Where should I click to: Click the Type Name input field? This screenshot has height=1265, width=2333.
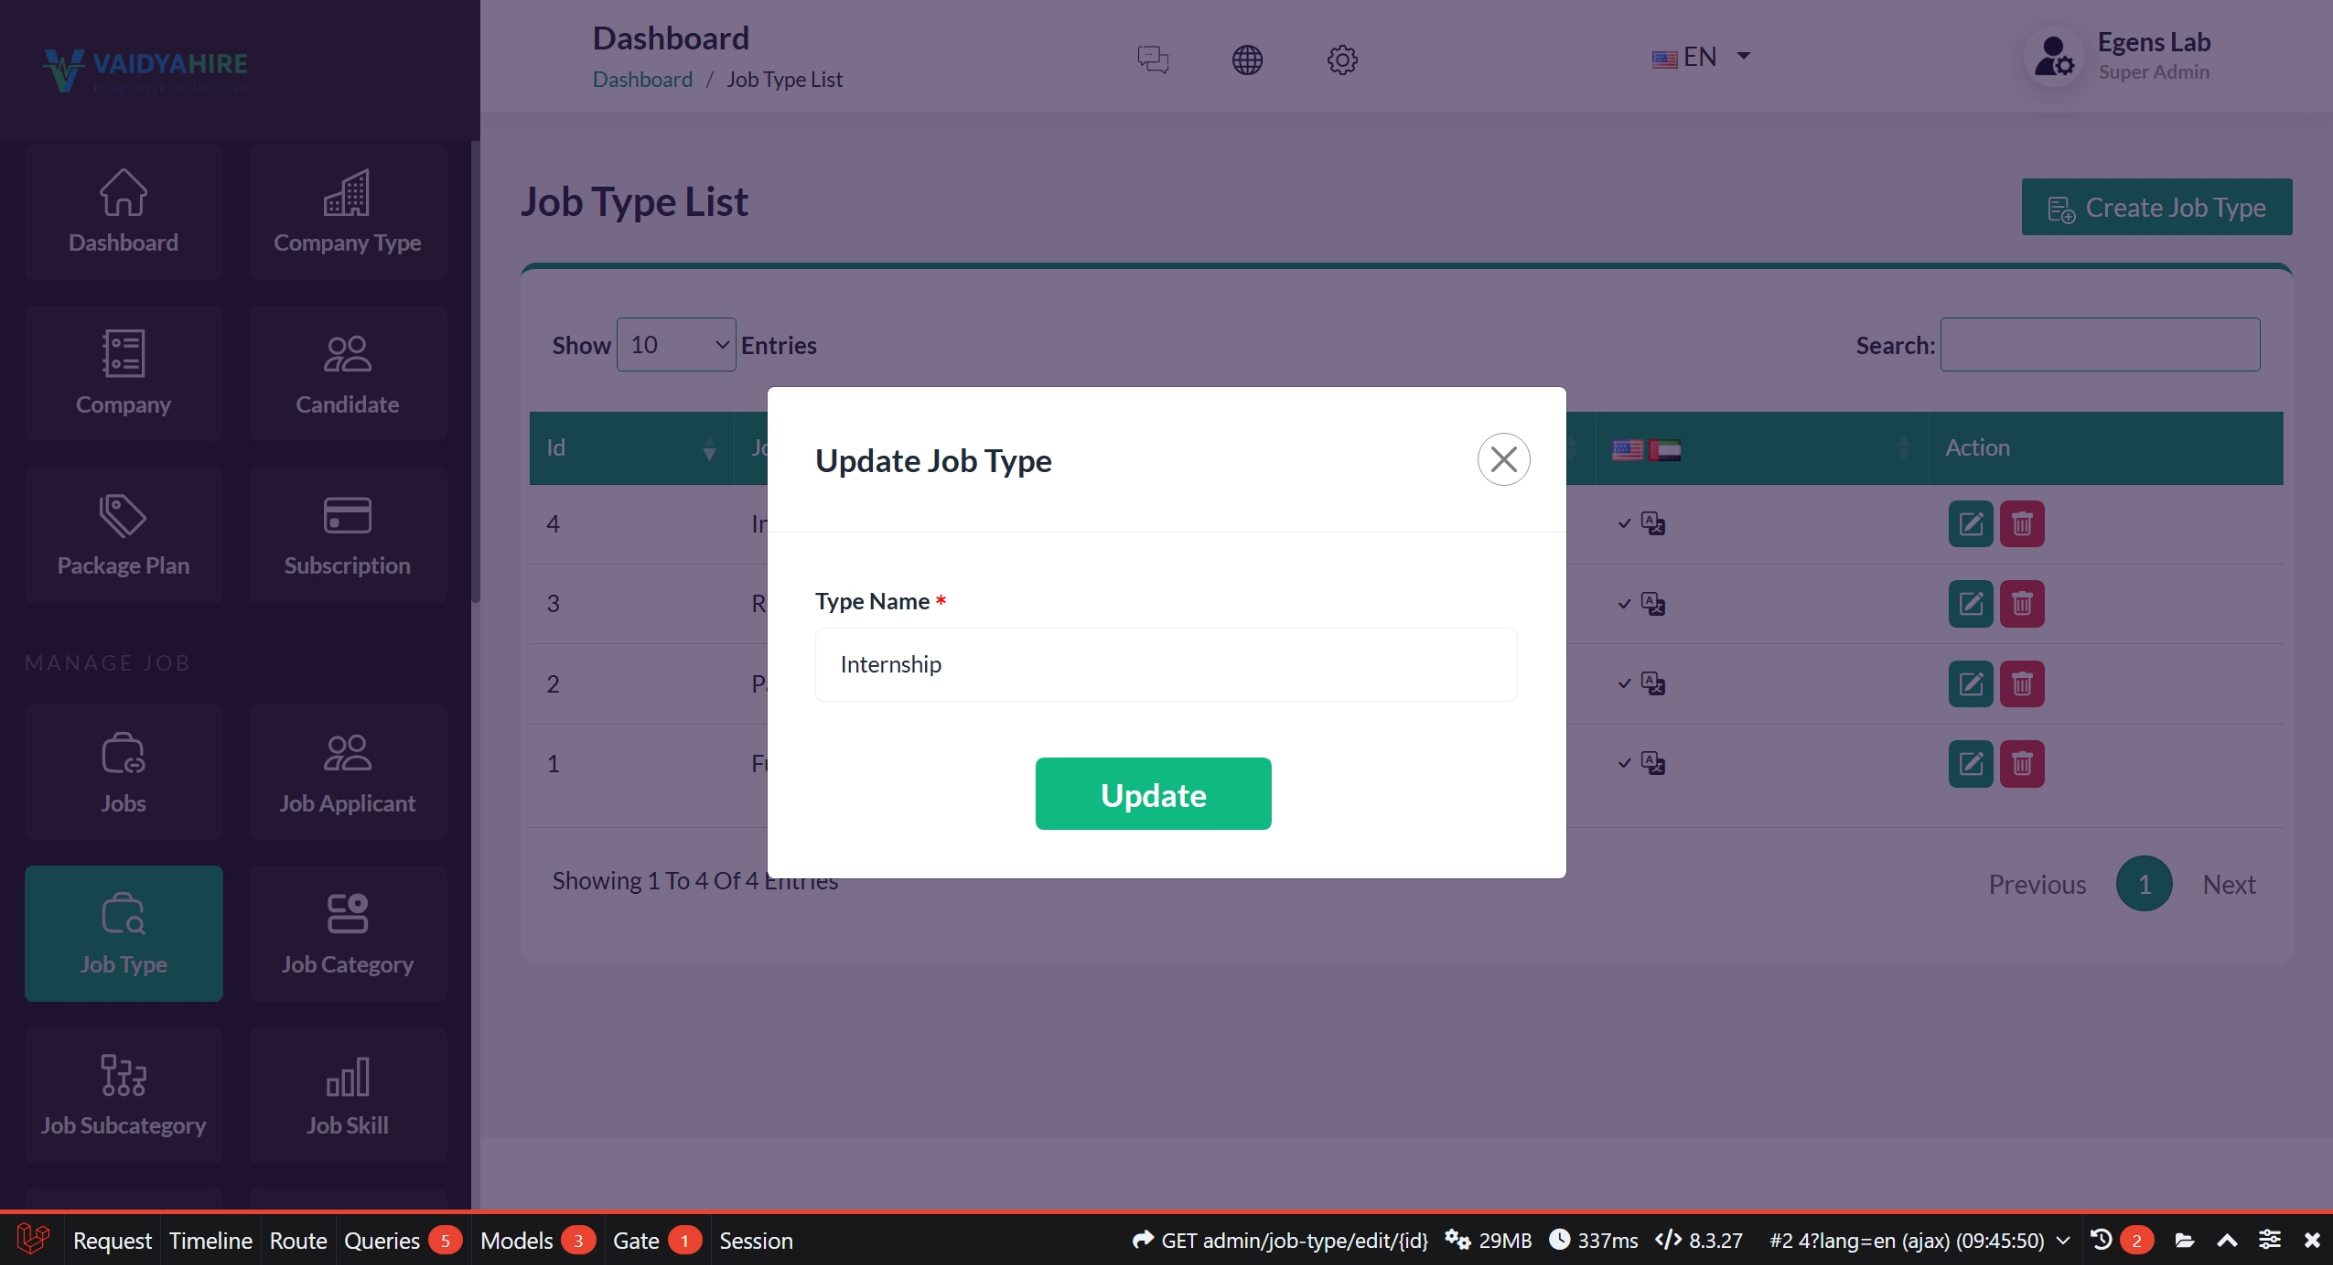point(1165,665)
